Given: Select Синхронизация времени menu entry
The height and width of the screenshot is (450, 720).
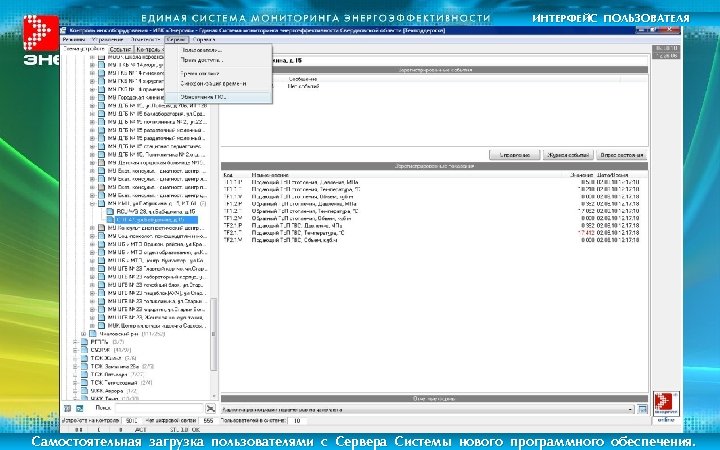Looking at the screenshot, I should 219,84.
